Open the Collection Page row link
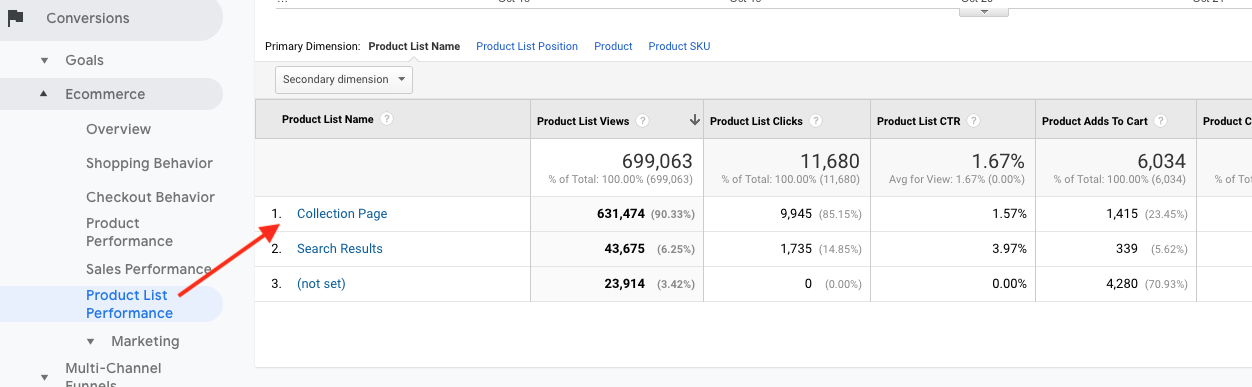Viewport: 1252px width, 387px height. tap(342, 214)
